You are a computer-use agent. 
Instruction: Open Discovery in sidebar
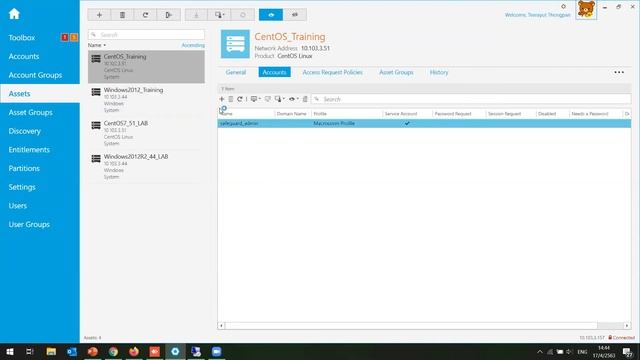point(24,131)
